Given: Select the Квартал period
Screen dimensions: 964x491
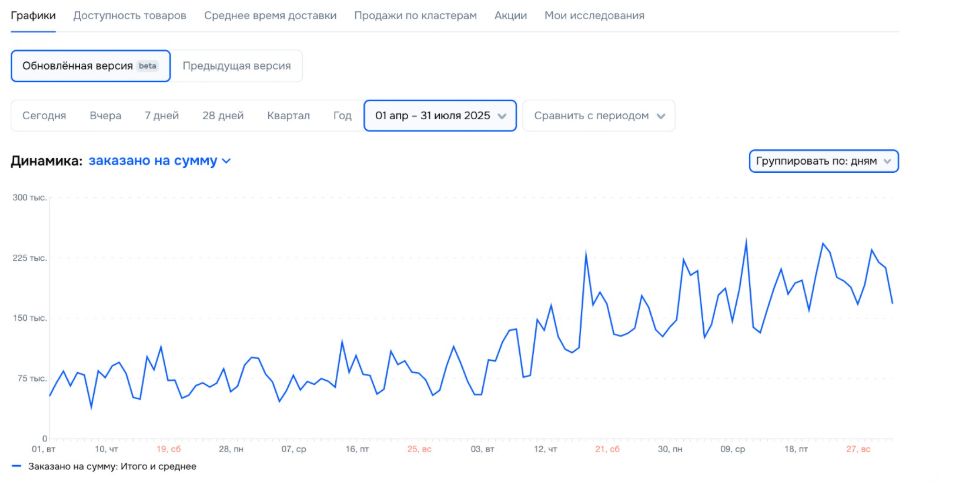Looking at the screenshot, I should tap(288, 116).
